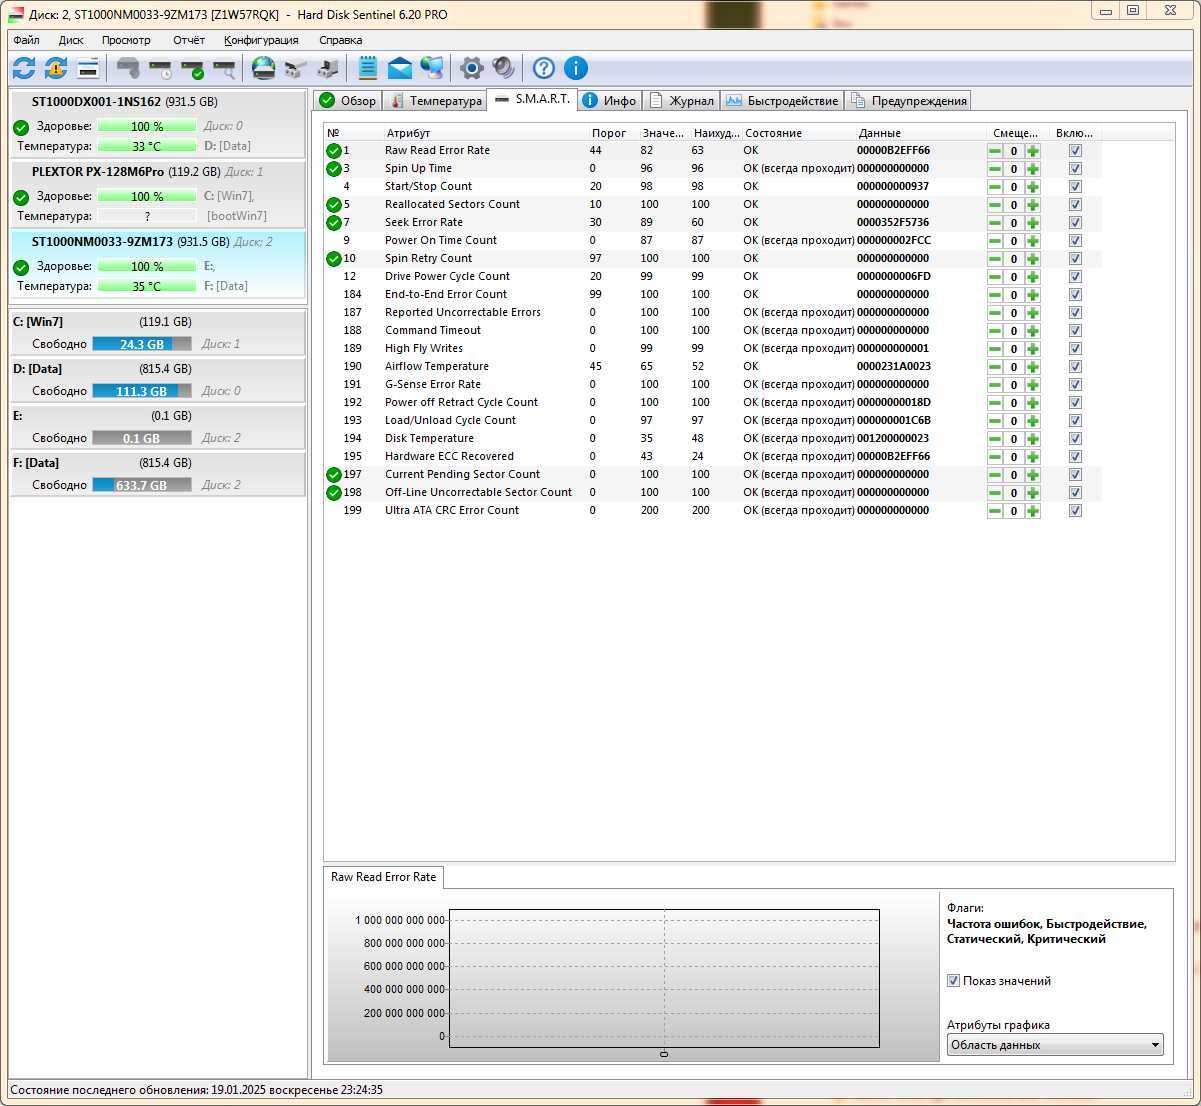Uncheck enable box for Reallocated Sectors Count
Image resolution: width=1201 pixels, height=1106 pixels.
pyautogui.click(x=1075, y=205)
